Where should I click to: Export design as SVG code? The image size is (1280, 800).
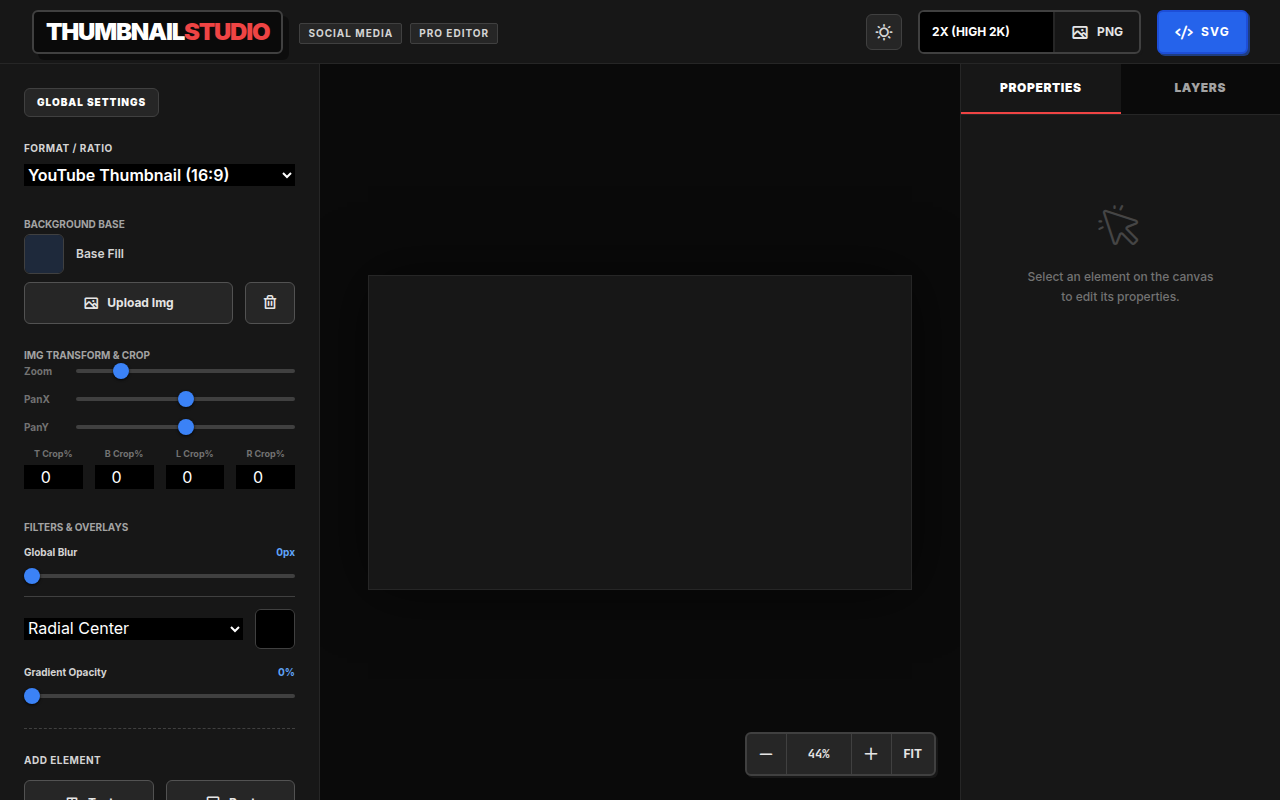[1202, 32]
